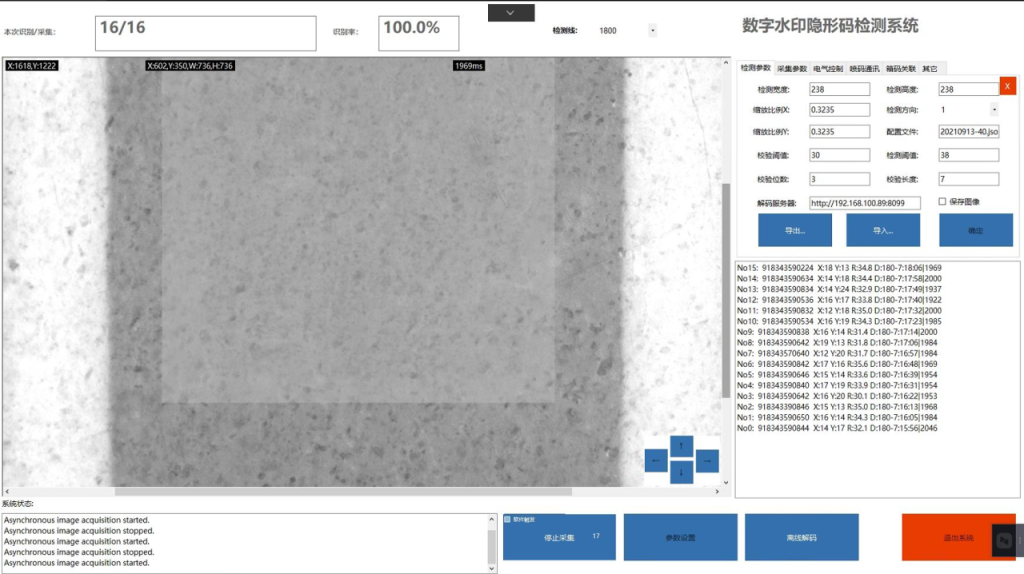The image size is (1024, 574).
Task: Click the 100.0% recognition rate box
Action: [x=419, y=33]
